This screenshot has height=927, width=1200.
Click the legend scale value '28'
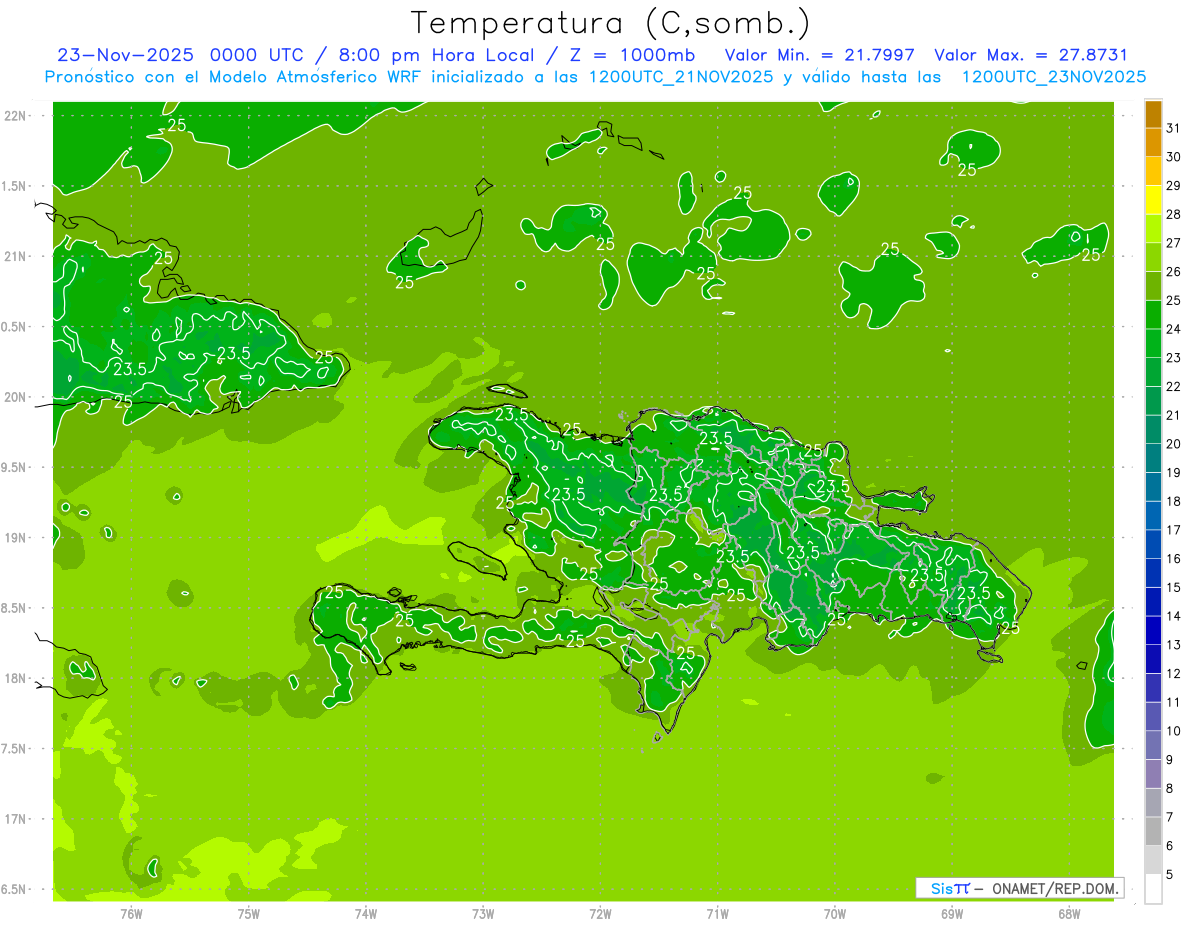click(x=1174, y=214)
